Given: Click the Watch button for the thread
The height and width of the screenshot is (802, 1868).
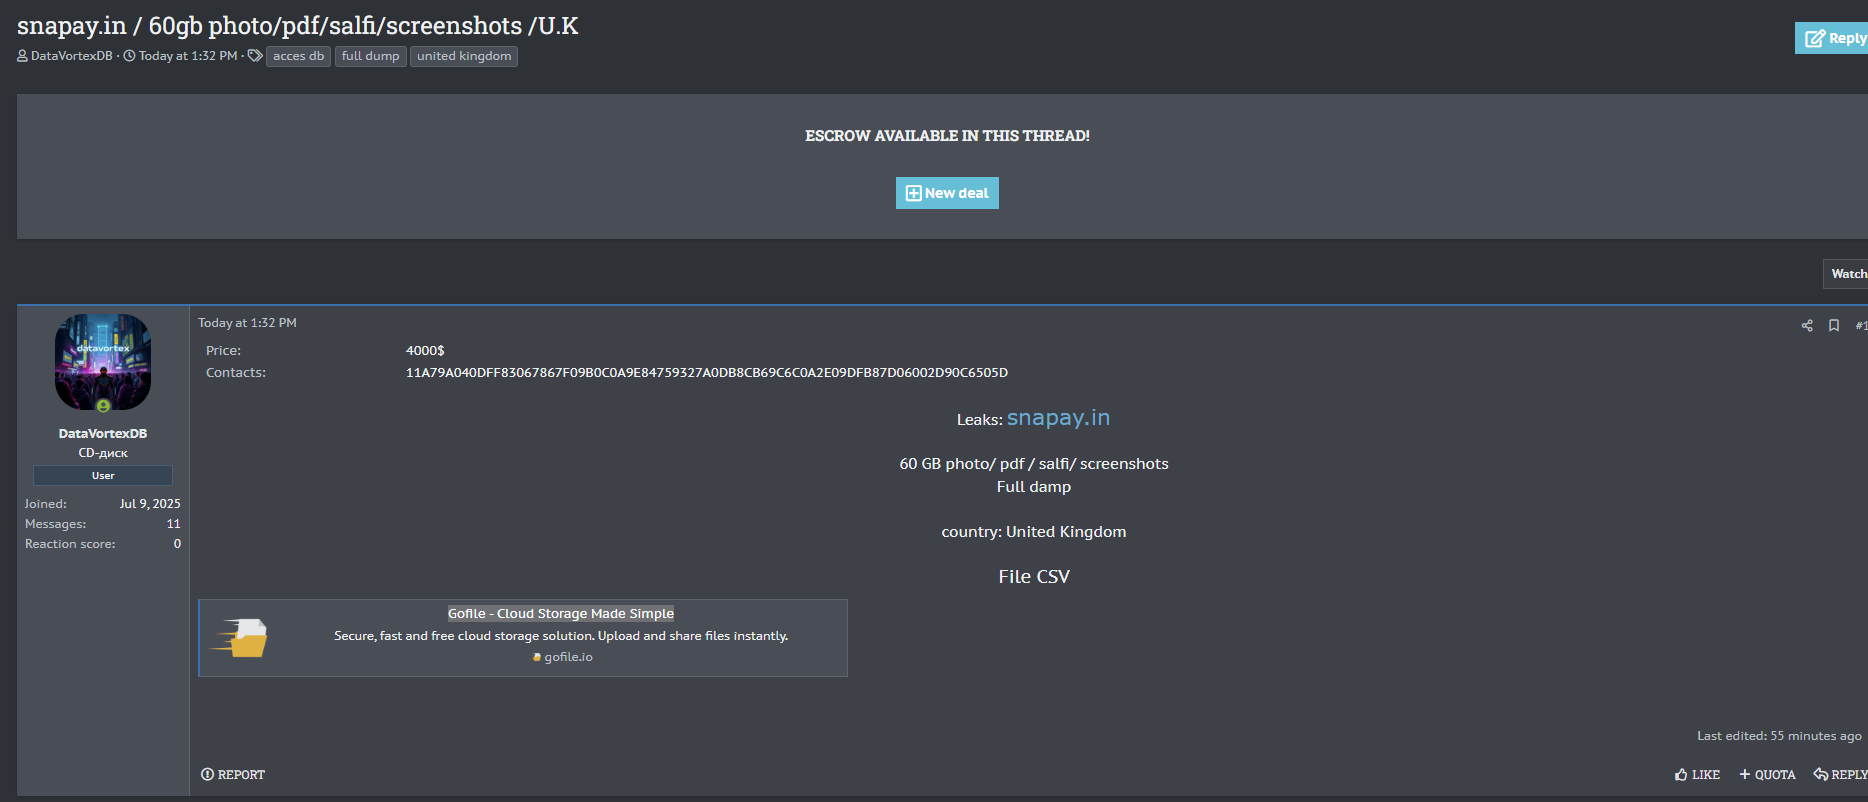Looking at the screenshot, I should point(1847,274).
